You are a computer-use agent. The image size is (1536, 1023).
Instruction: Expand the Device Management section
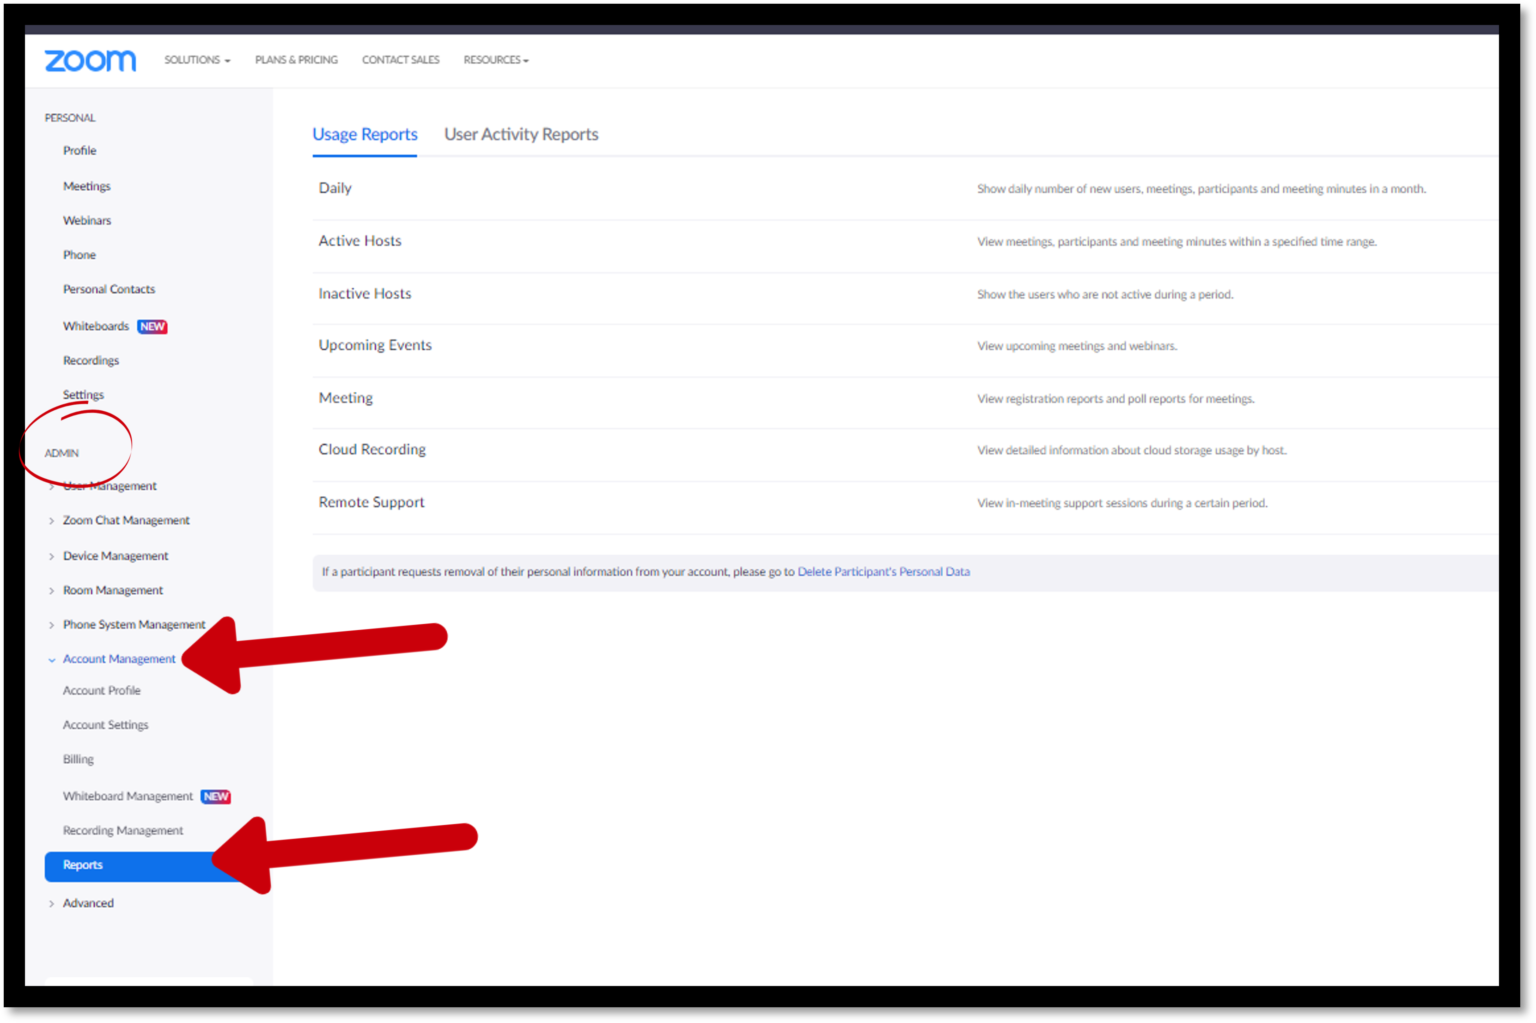click(115, 556)
